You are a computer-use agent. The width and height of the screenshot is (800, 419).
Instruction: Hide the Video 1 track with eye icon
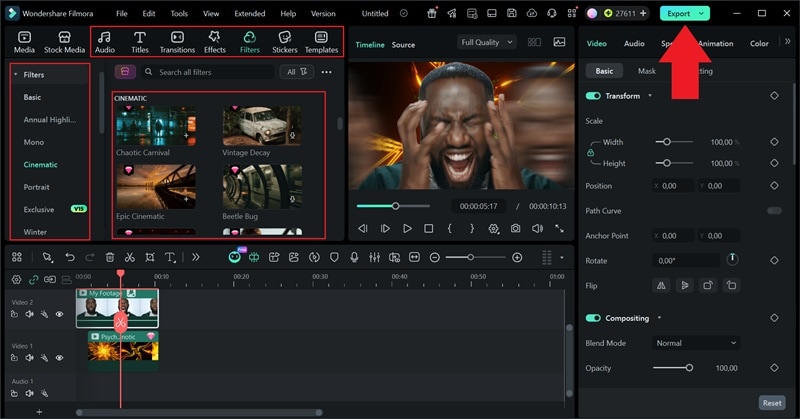pos(59,358)
